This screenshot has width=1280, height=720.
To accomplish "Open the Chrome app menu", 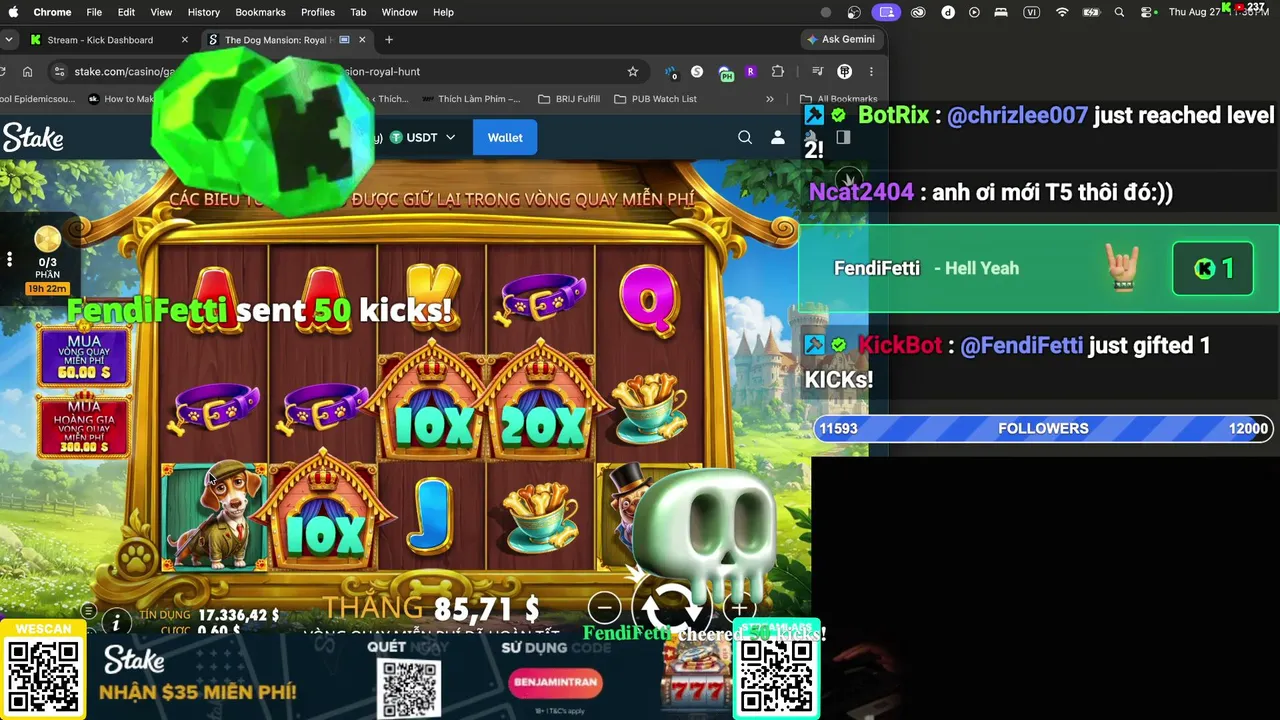I will [x=52, y=12].
